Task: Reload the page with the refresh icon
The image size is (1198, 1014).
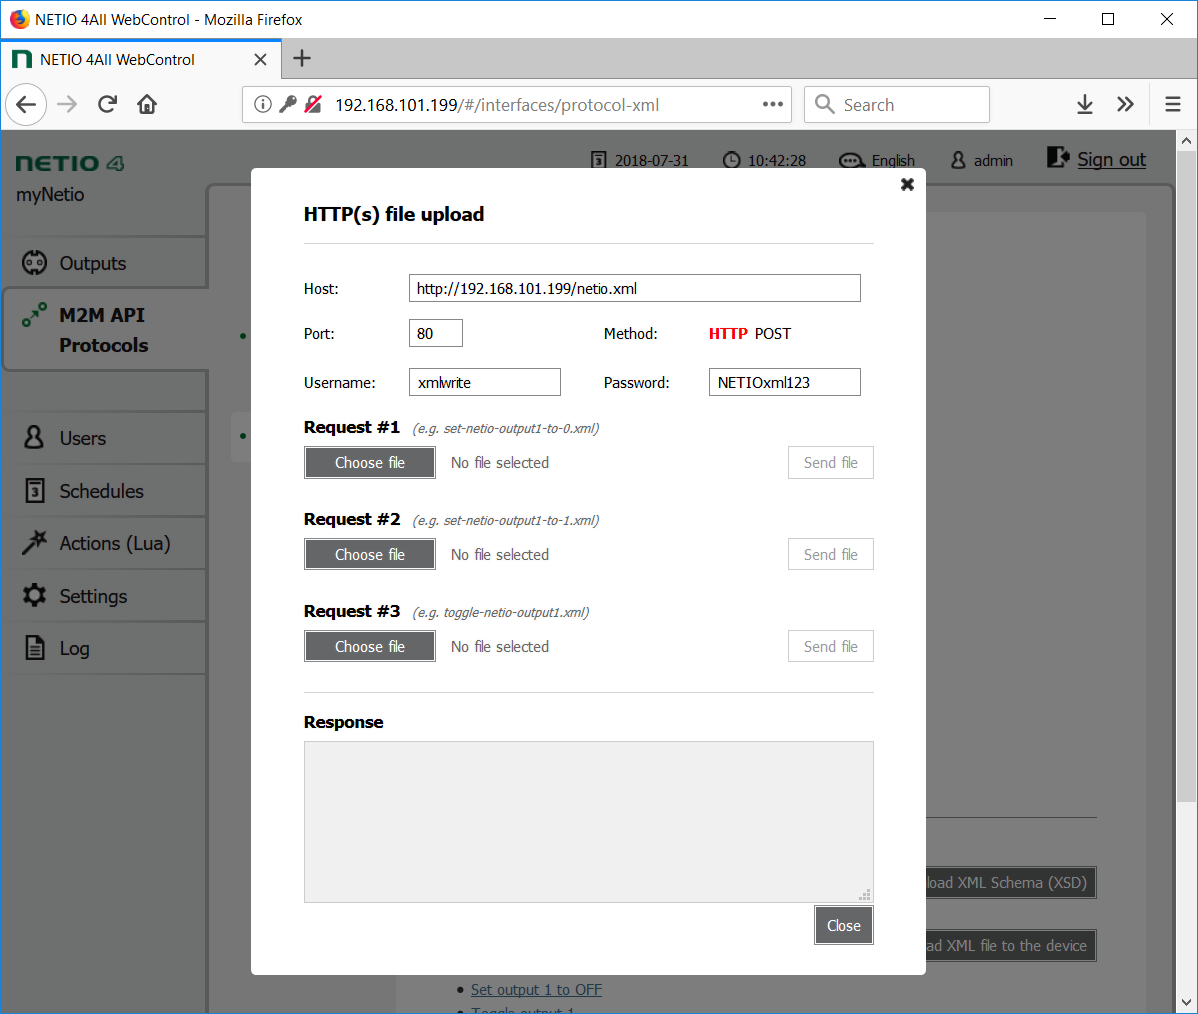Action: [107, 104]
